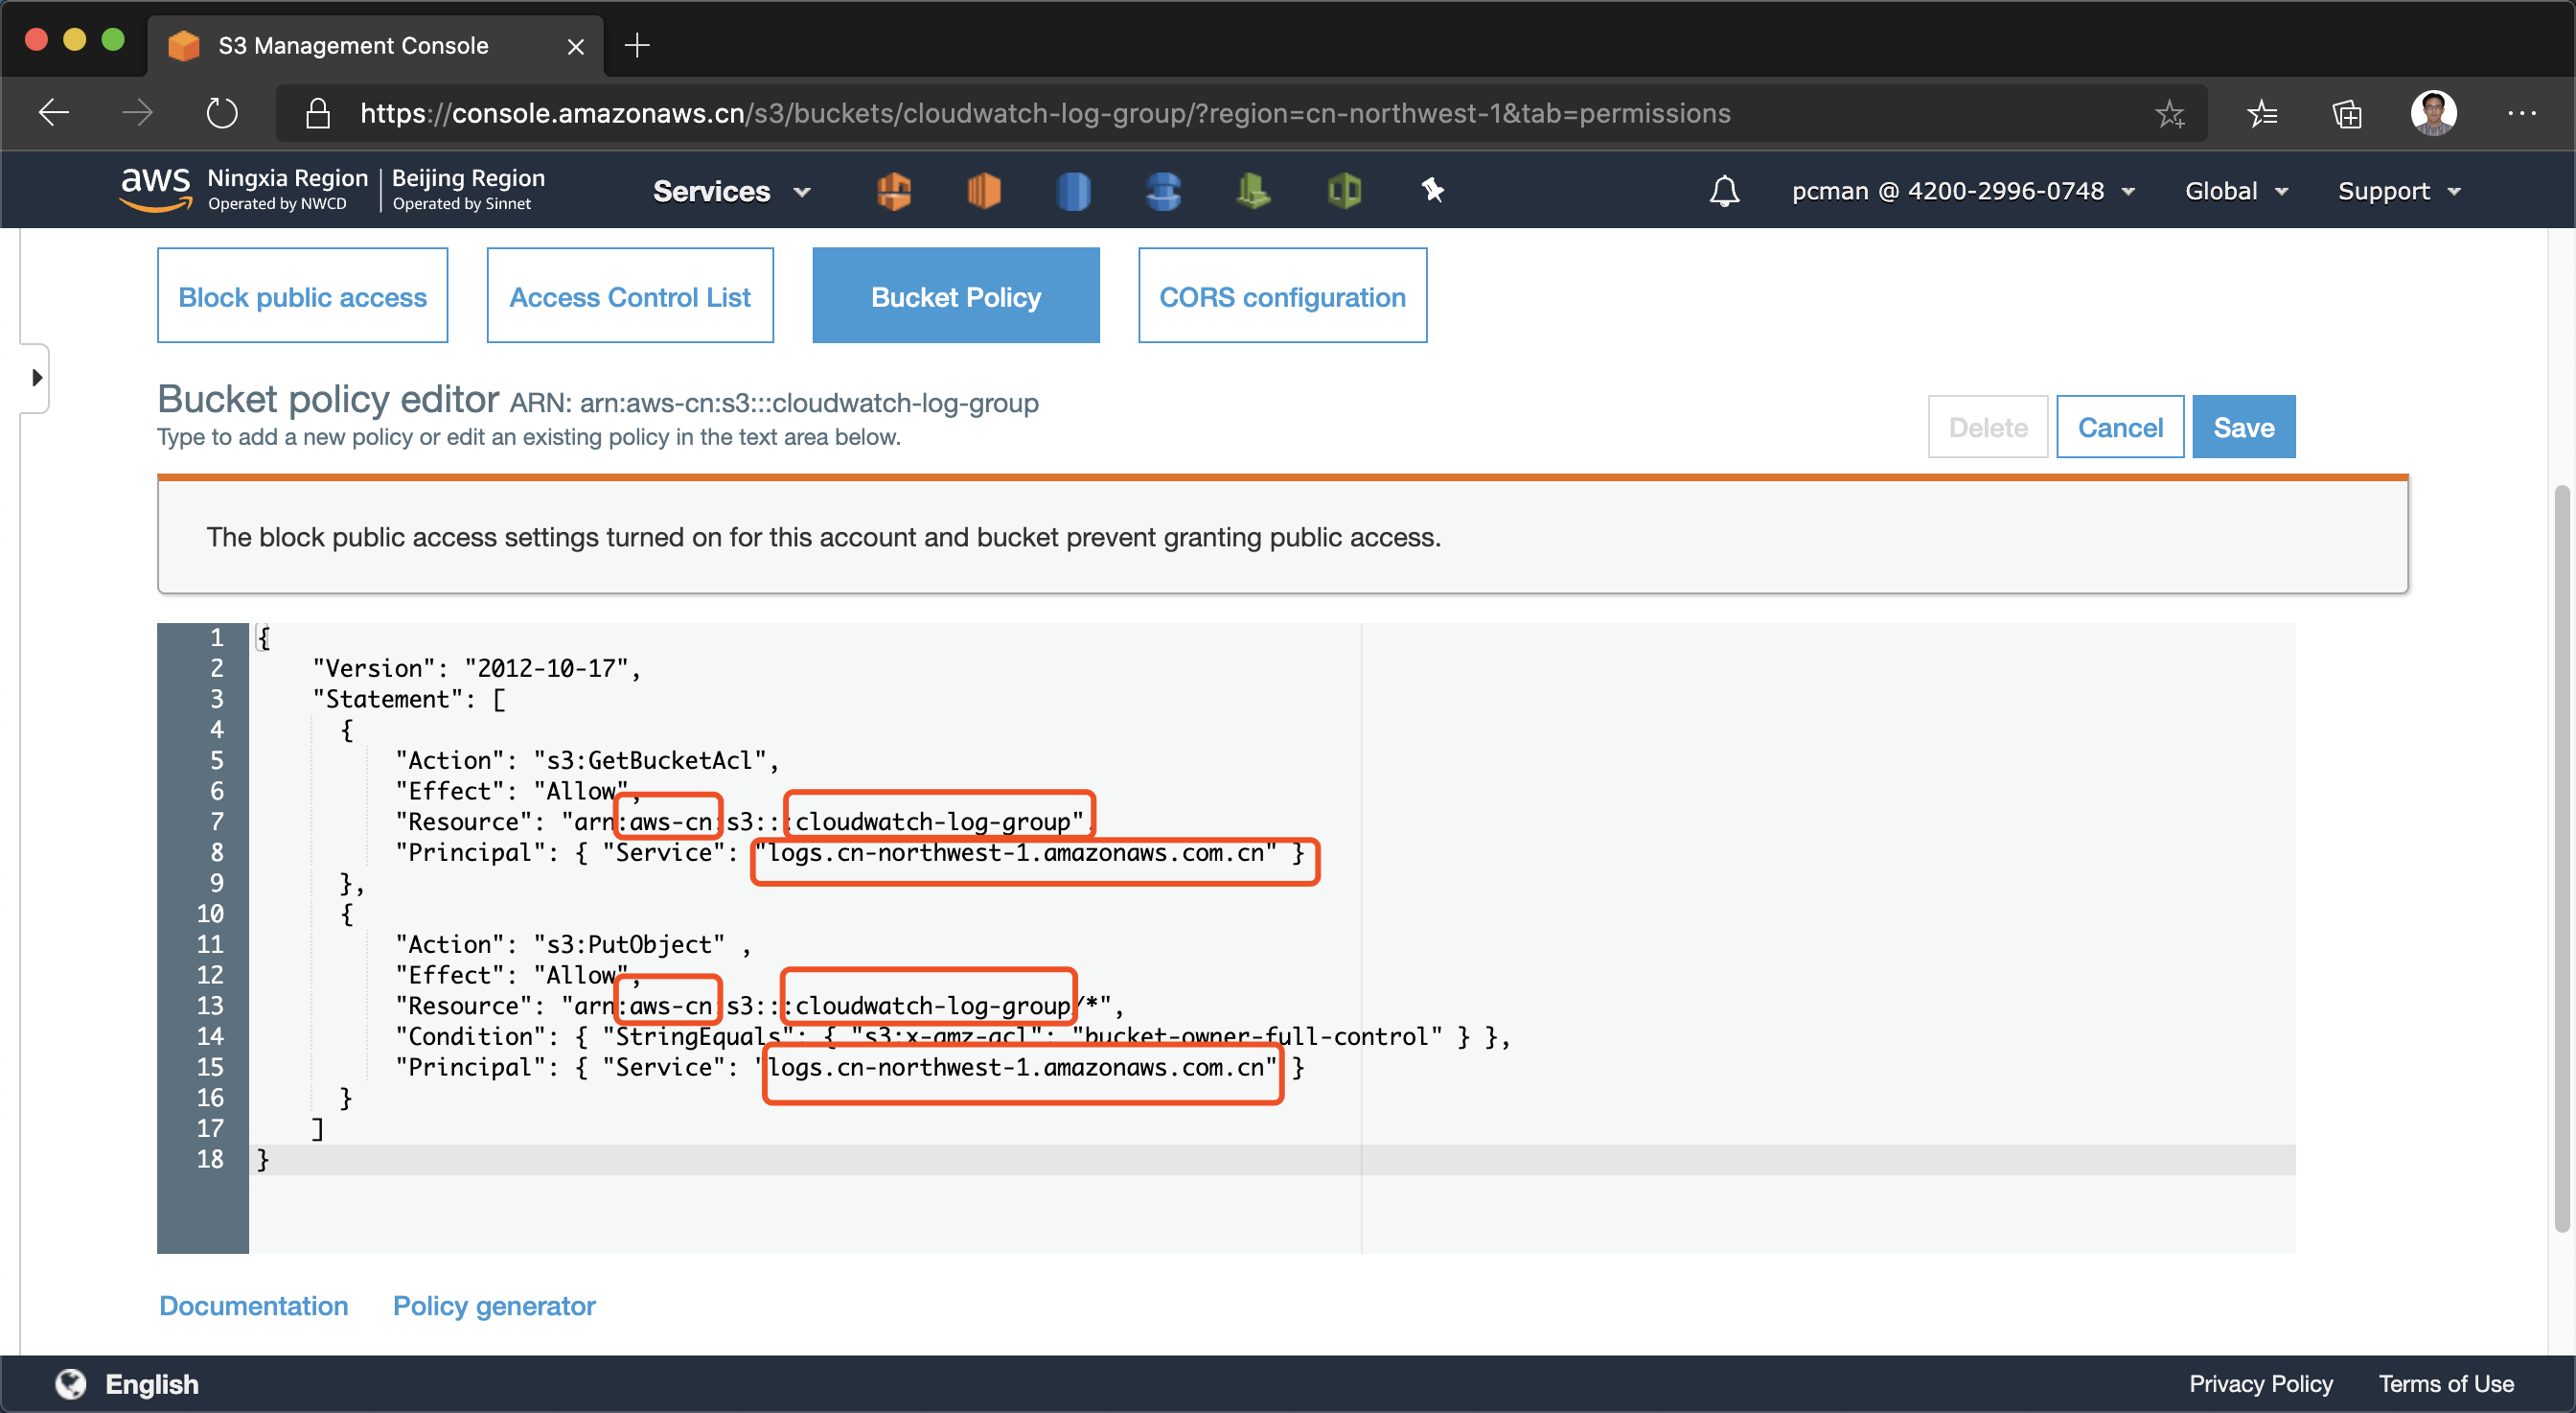This screenshot has height=1413, width=2576.
Task: Bookmark page with the star icon
Action: tap(2169, 114)
